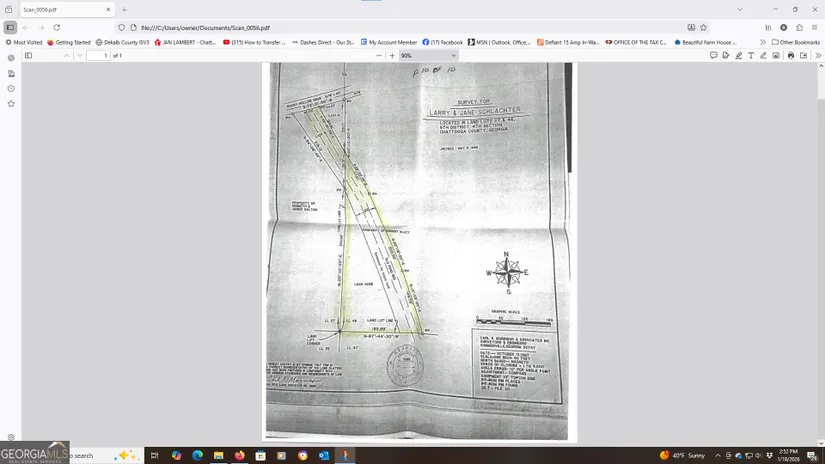The height and width of the screenshot is (464, 825).
Task: Click the PDF zoom in plus button
Action: coord(391,56)
